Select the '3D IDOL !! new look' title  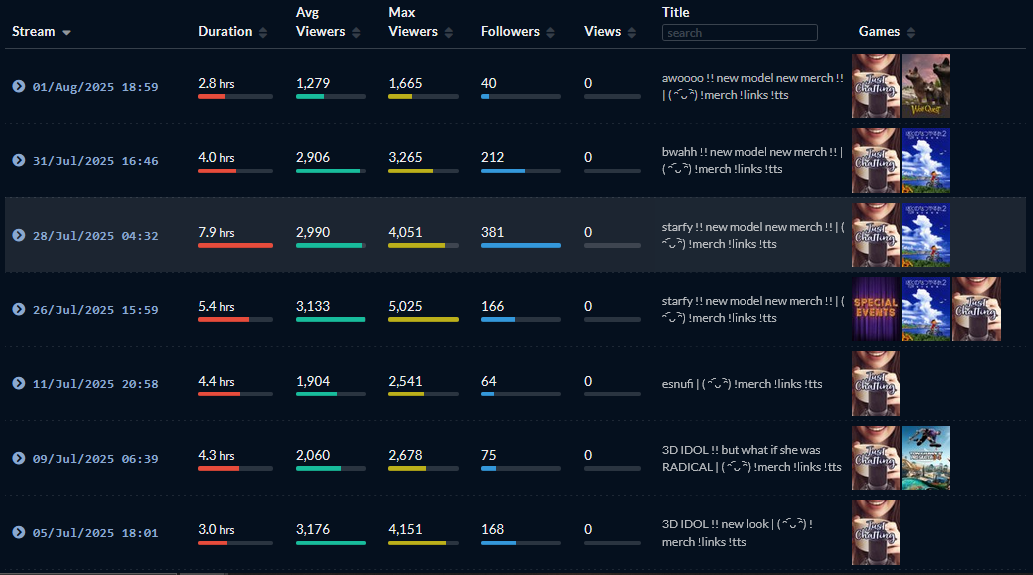(x=737, y=533)
